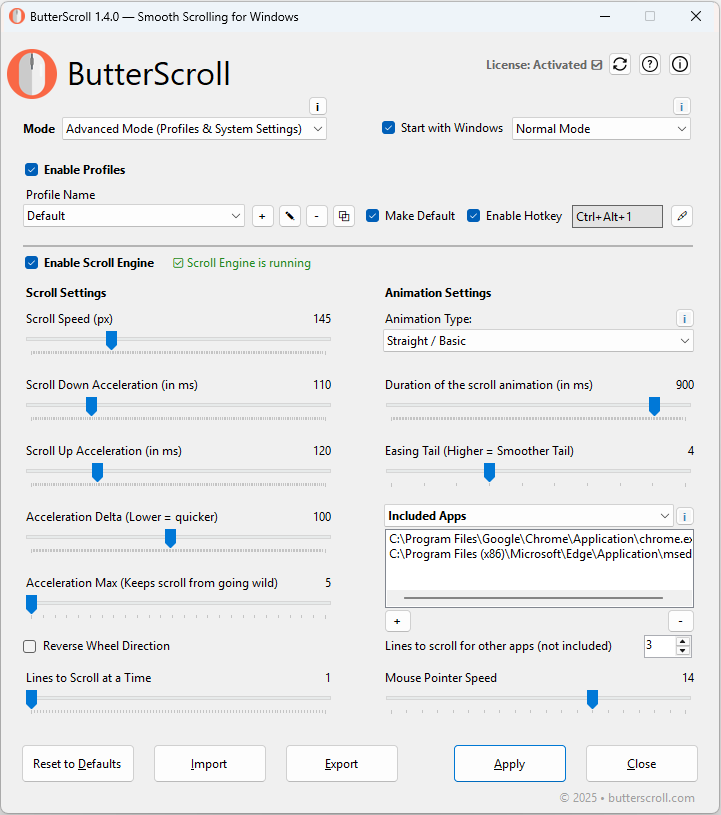View app info with the circled-i icon
This screenshot has height=815, width=721.
click(x=679, y=64)
